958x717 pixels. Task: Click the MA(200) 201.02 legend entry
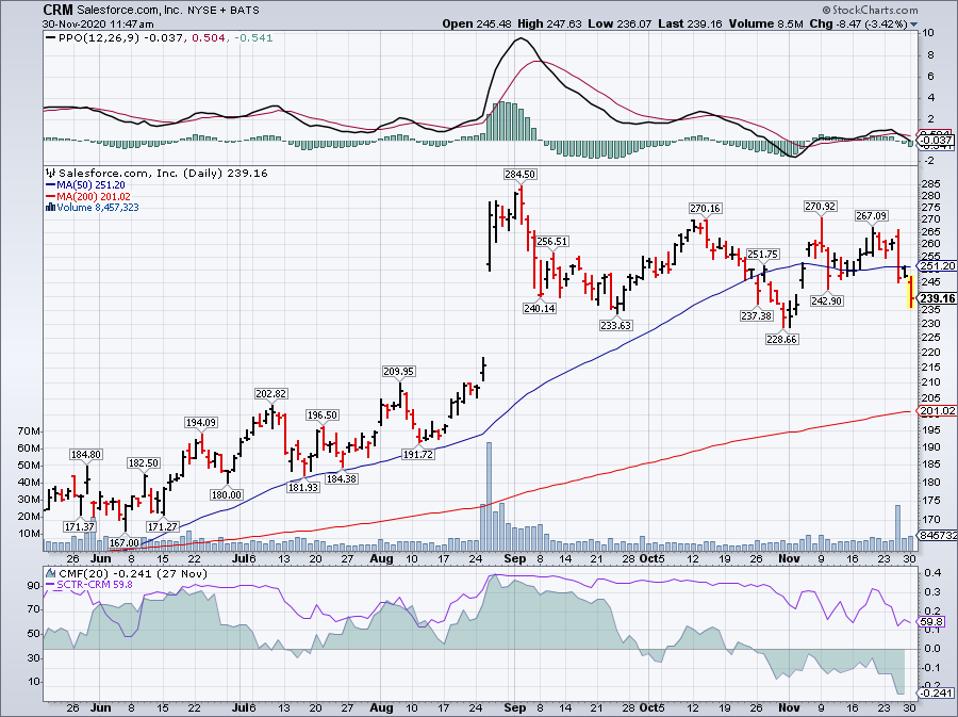coord(93,197)
